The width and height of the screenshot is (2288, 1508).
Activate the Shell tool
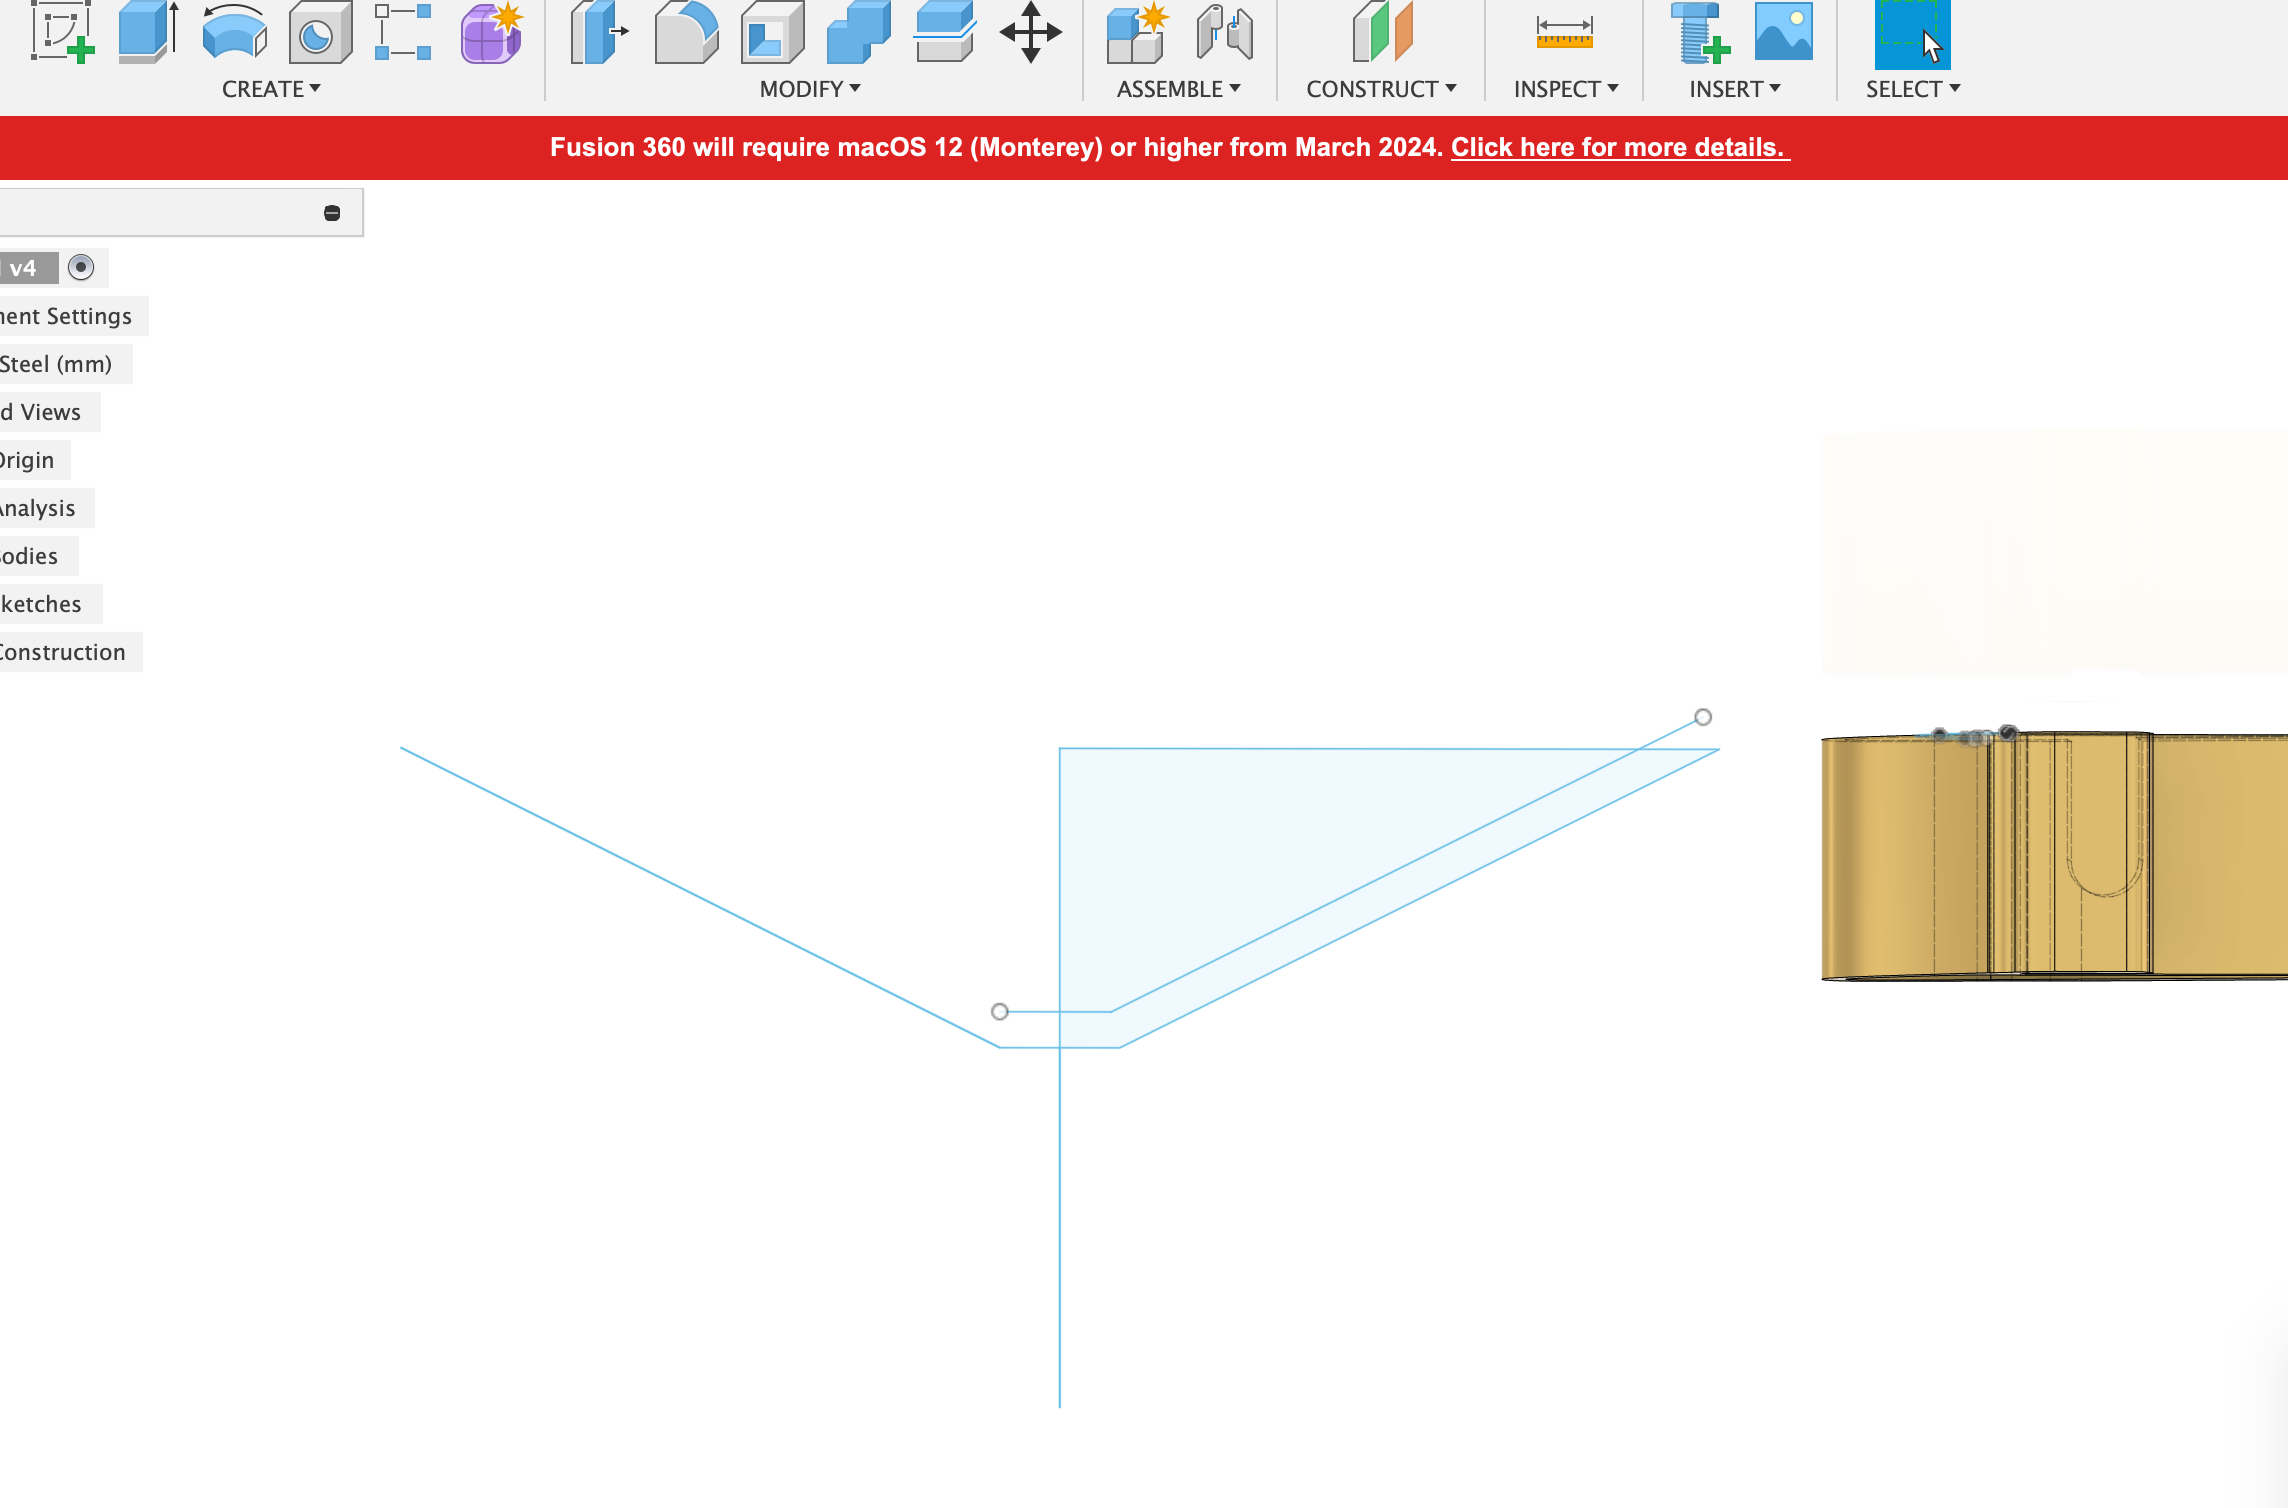point(772,32)
